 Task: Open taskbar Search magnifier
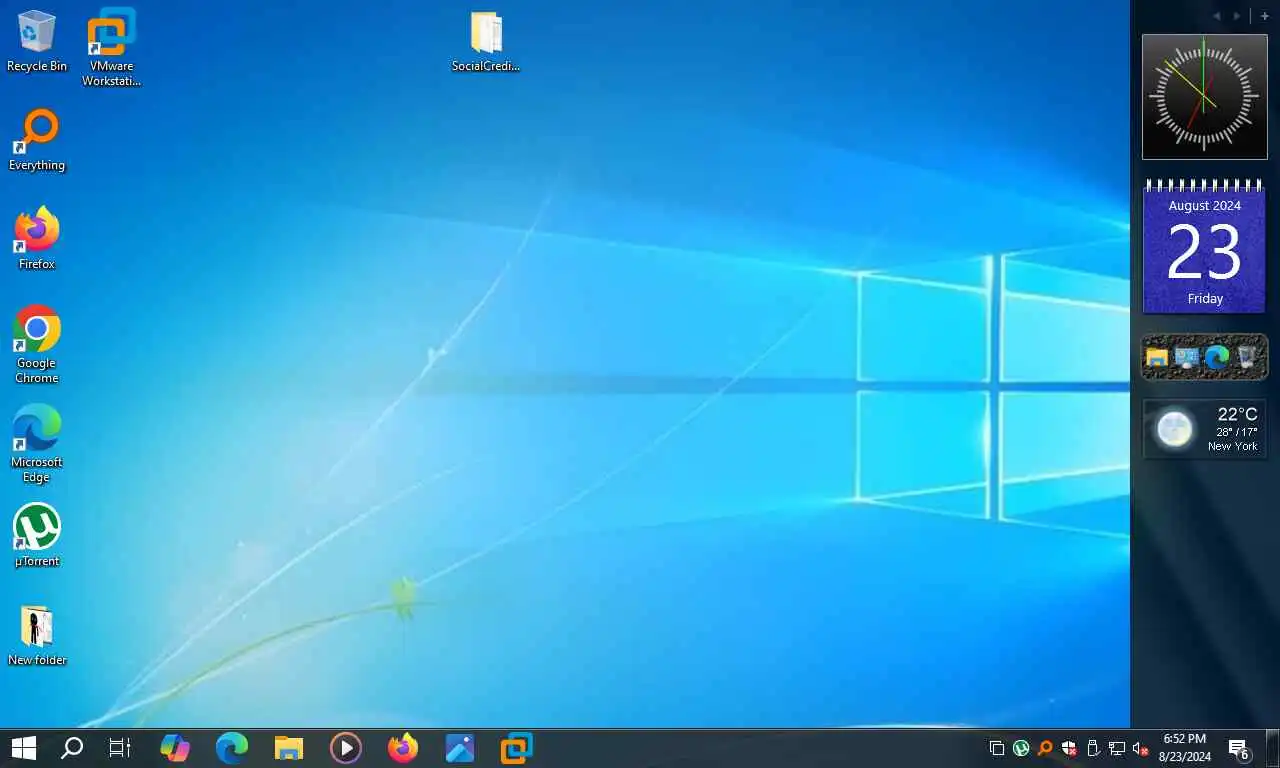72,748
